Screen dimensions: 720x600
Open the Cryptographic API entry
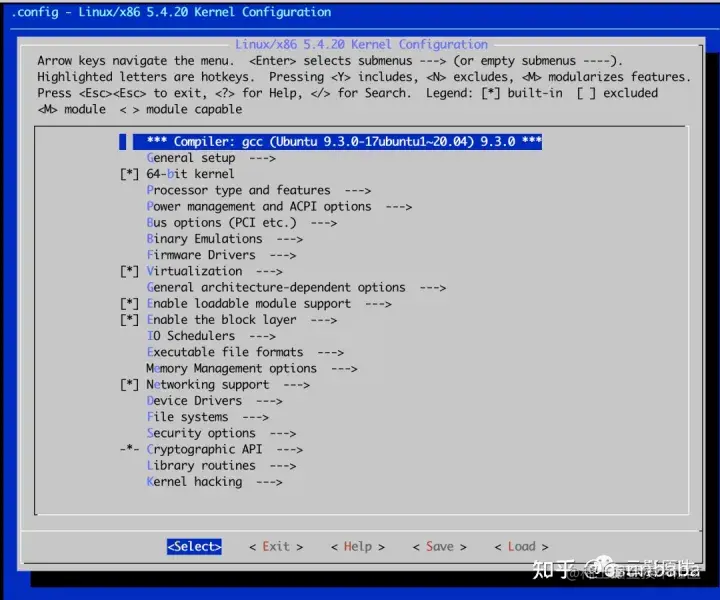coord(204,449)
